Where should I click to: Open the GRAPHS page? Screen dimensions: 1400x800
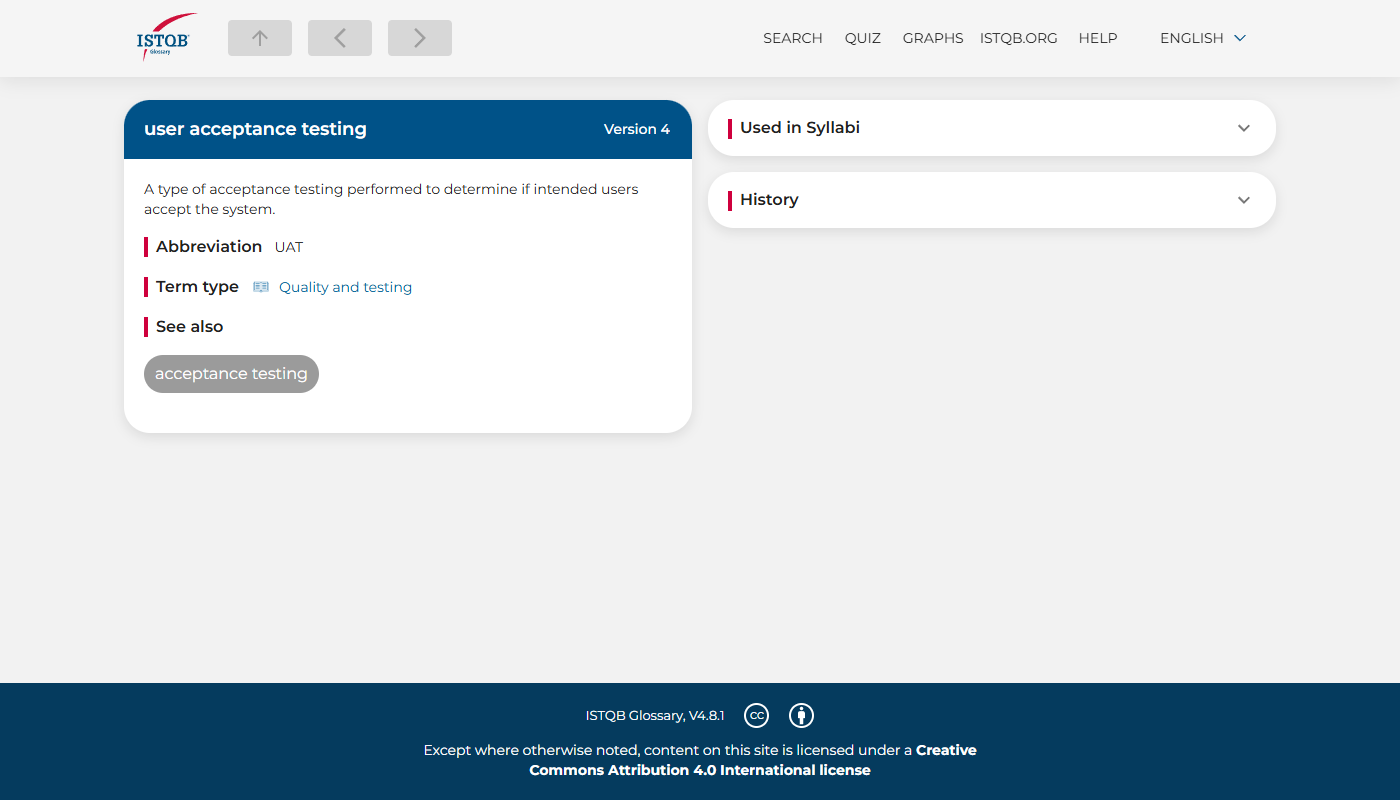pos(933,38)
